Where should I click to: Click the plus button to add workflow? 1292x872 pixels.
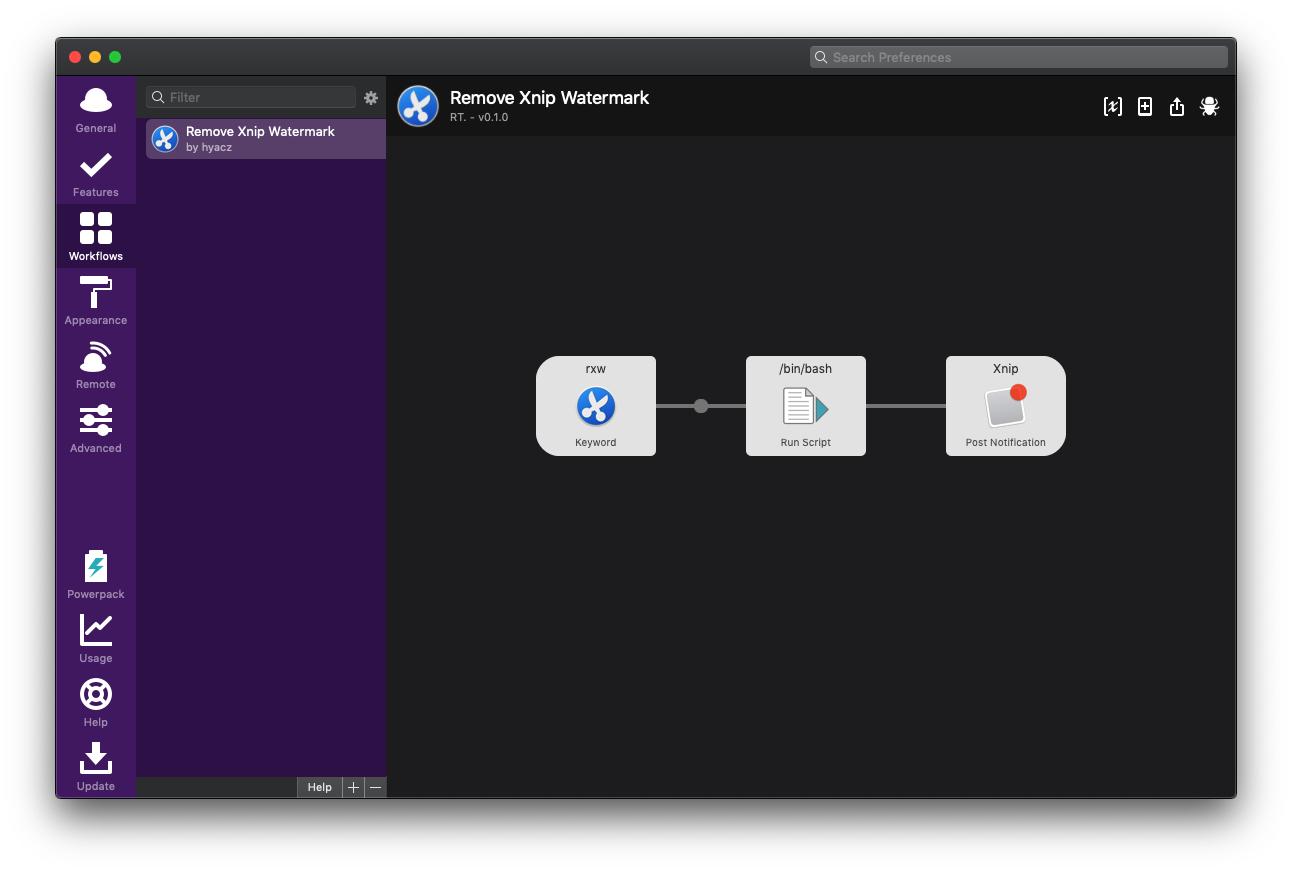pyautogui.click(x=353, y=787)
